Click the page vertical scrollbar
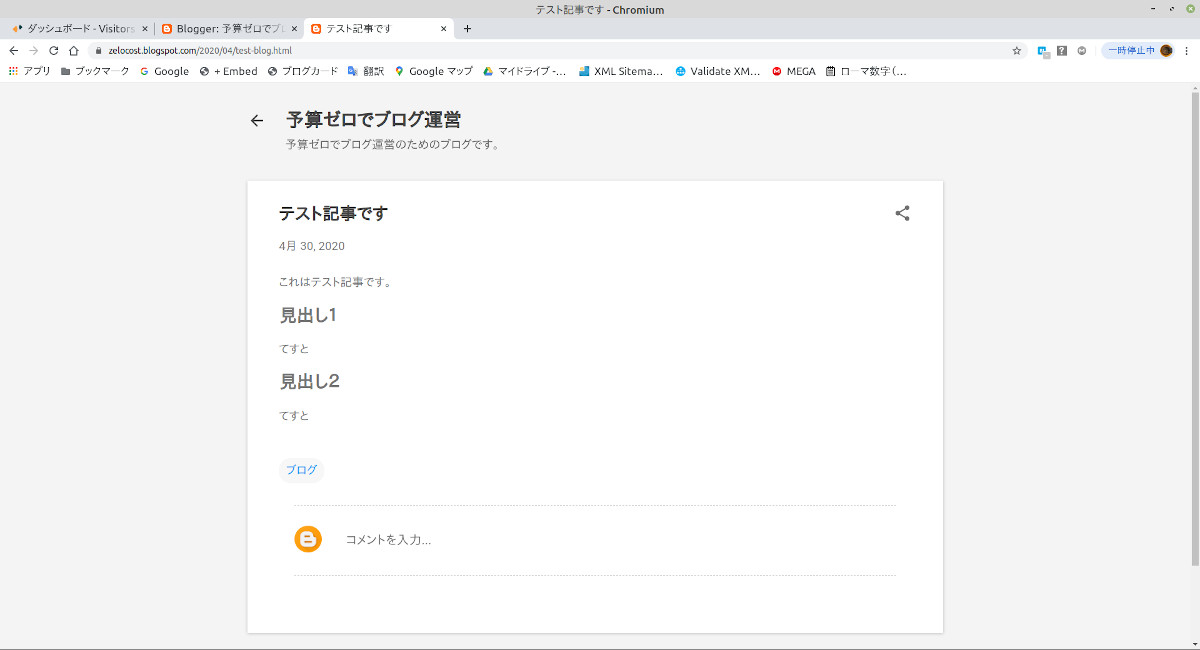 click(x=1195, y=327)
